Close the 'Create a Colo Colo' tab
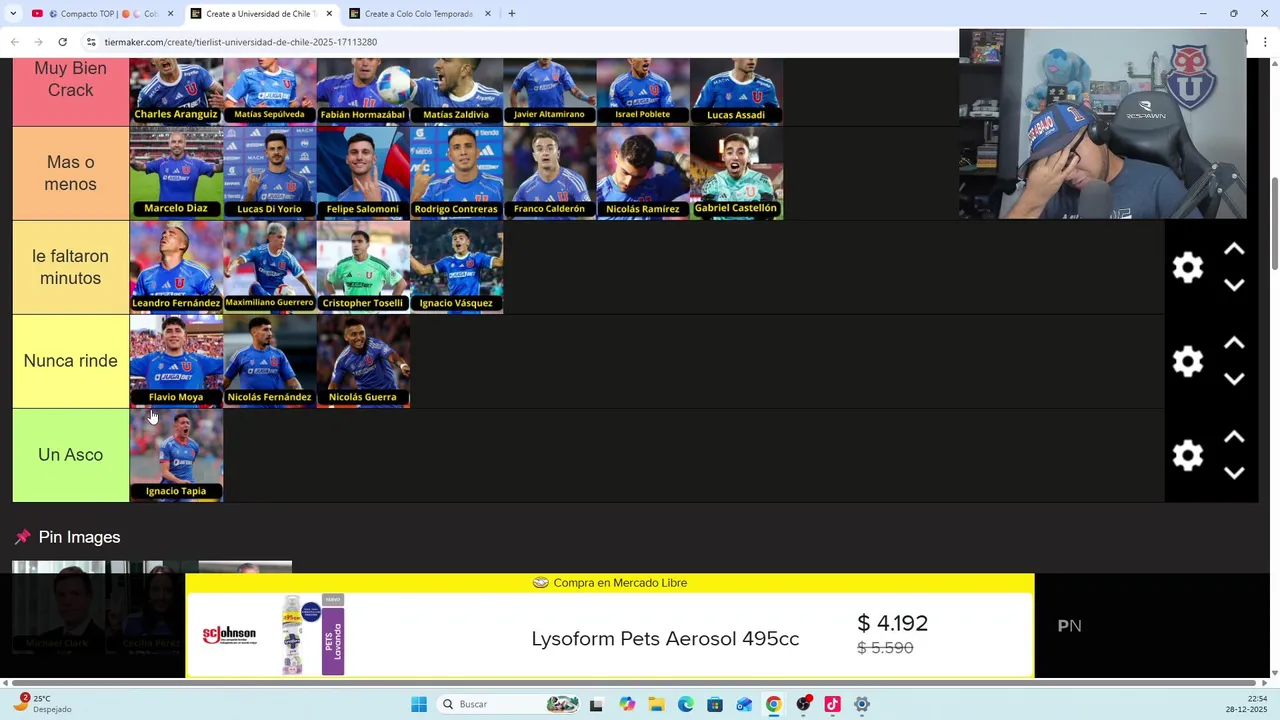1280x720 pixels. [488, 14]
